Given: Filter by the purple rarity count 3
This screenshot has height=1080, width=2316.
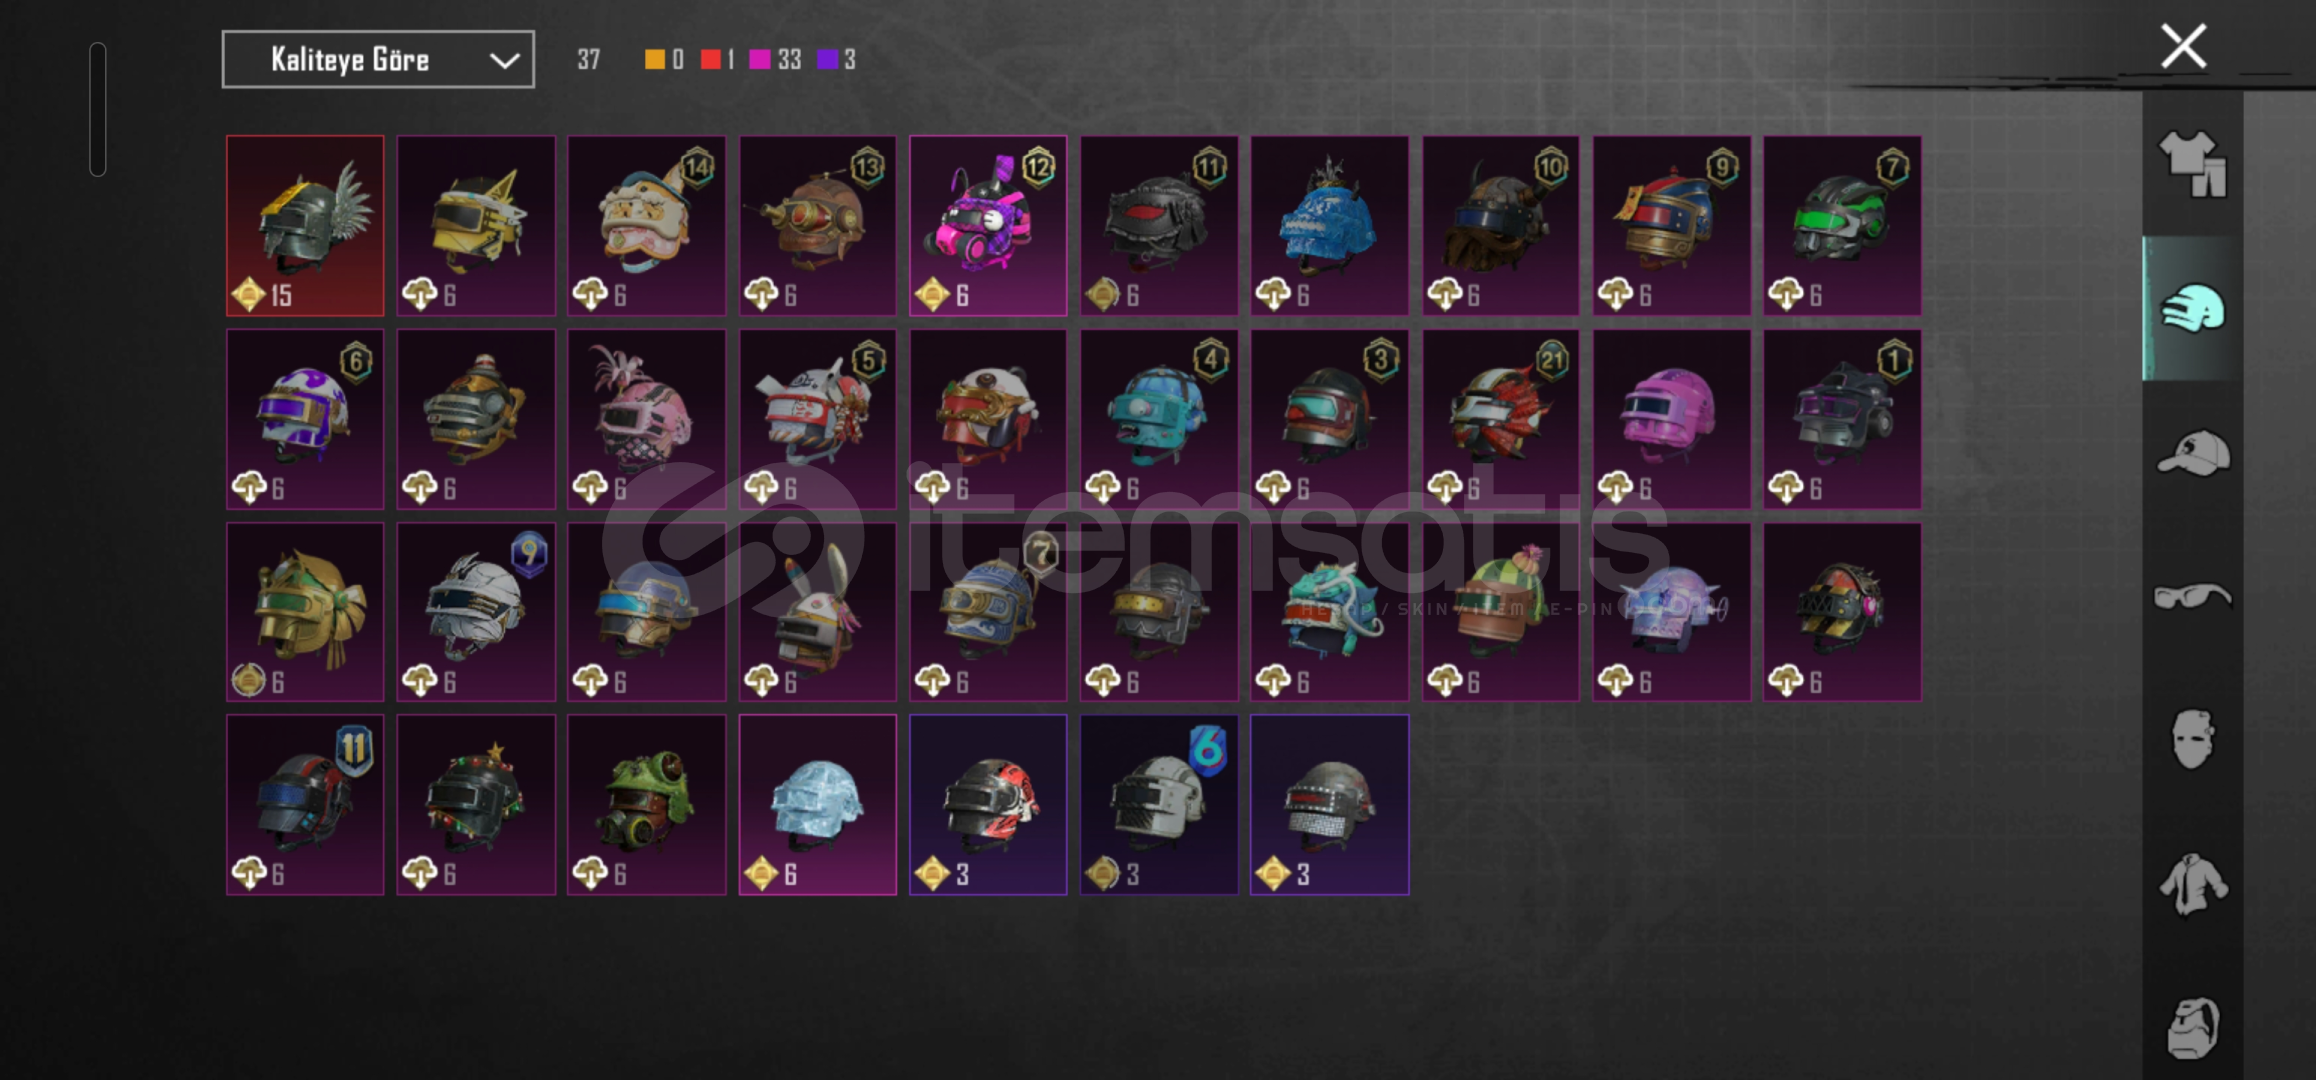Looking at the screenshot, I should (x=837, y=60).
